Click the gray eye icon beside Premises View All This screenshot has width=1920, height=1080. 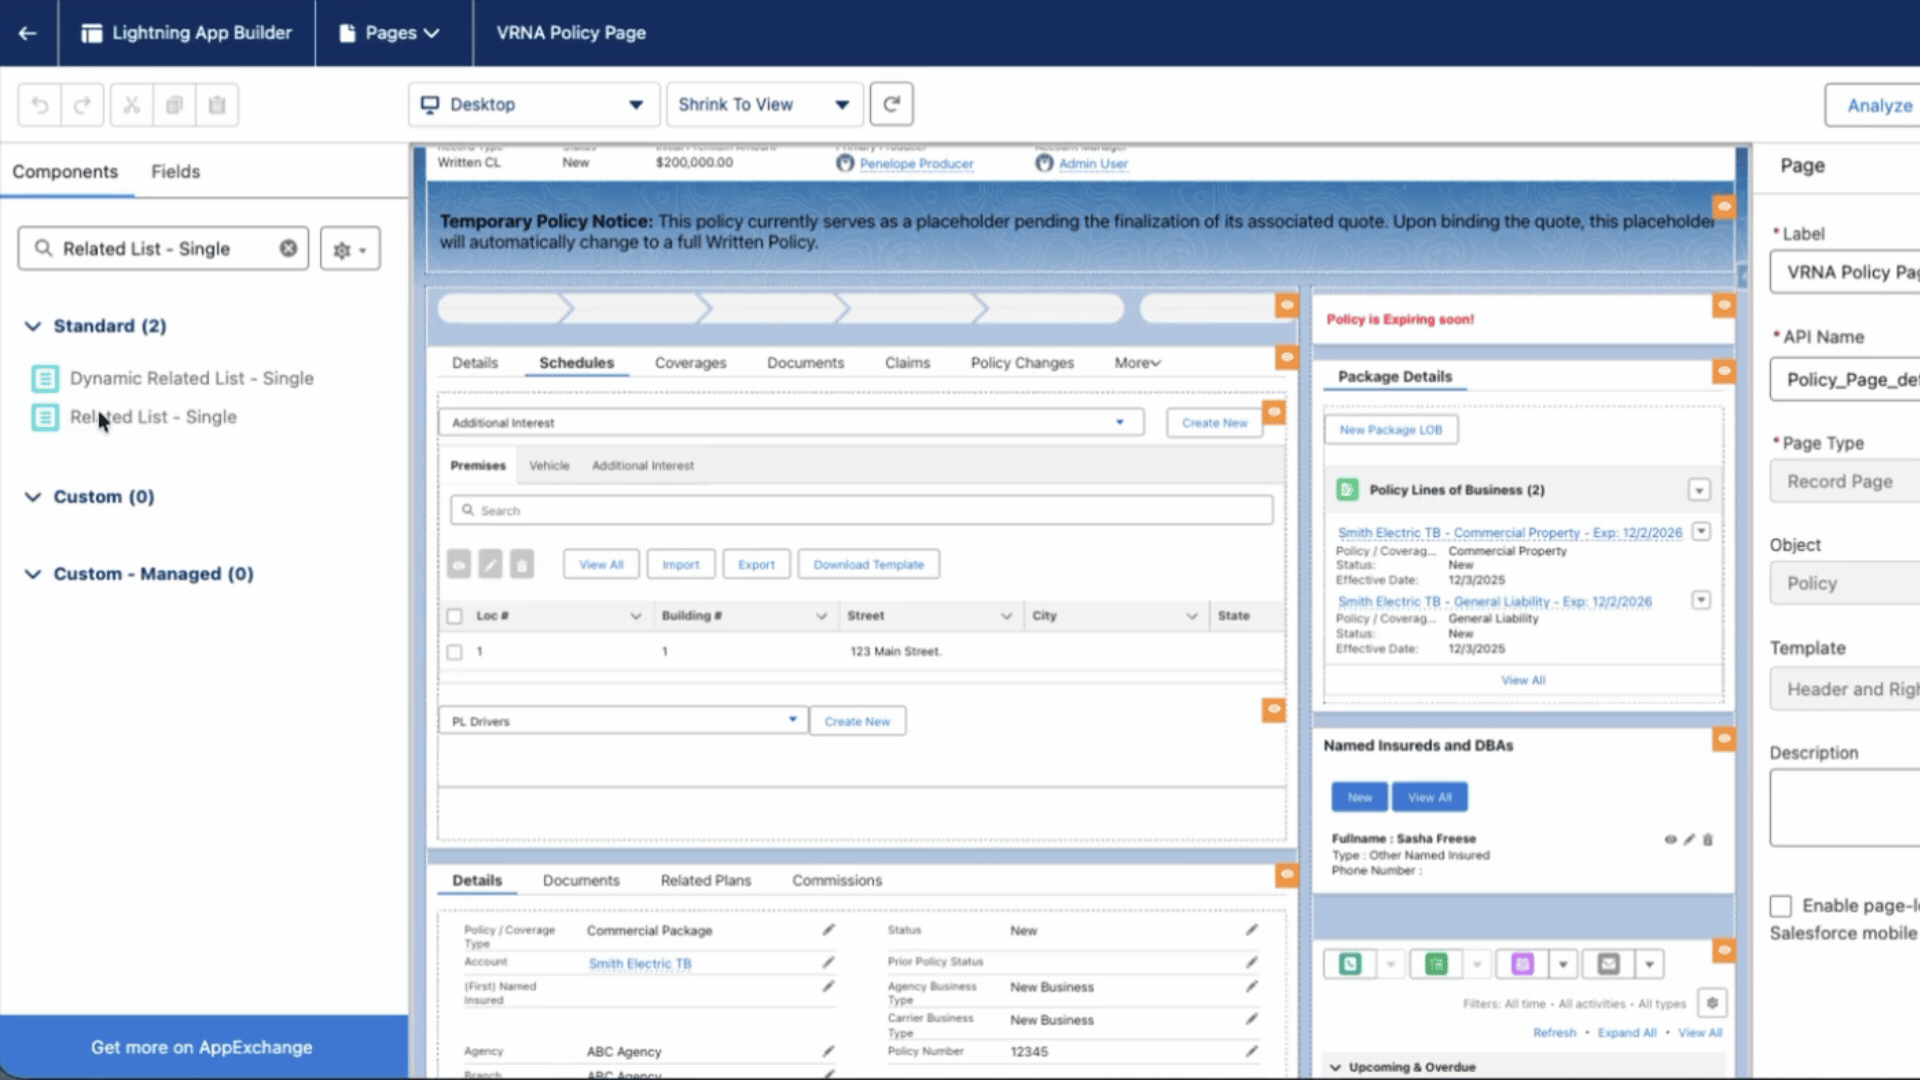pos(459,565)
